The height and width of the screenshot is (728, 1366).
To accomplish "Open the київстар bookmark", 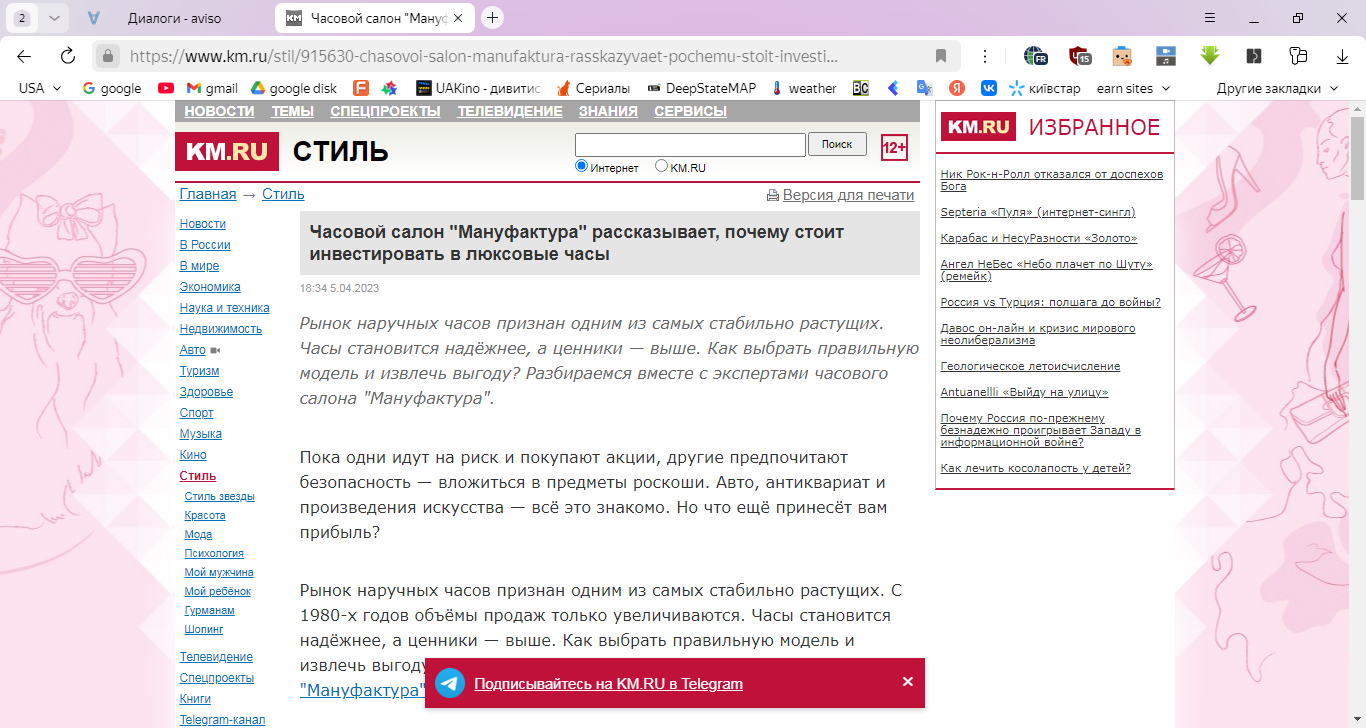I will (1045, 88).
